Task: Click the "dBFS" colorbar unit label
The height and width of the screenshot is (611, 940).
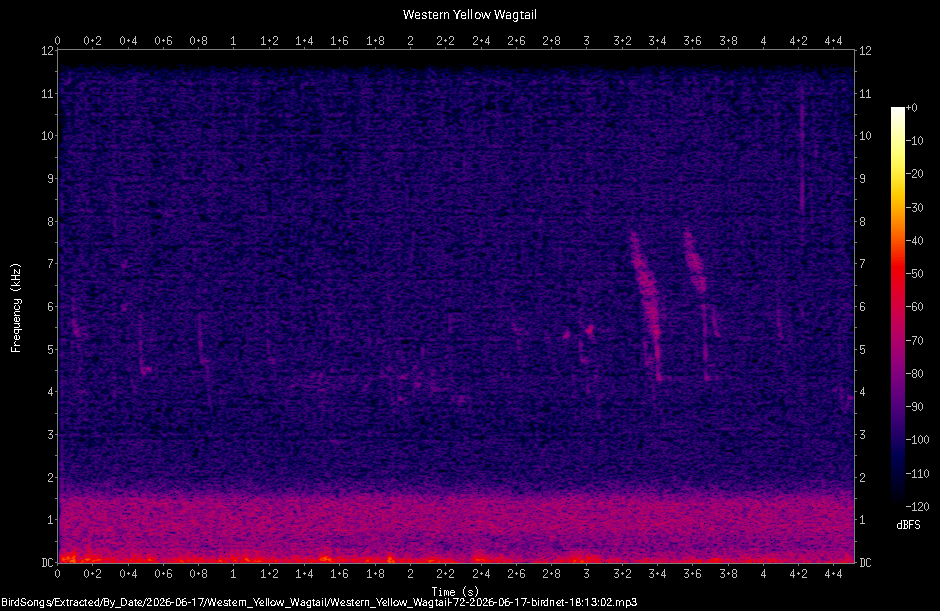Action: click(908, 525)
